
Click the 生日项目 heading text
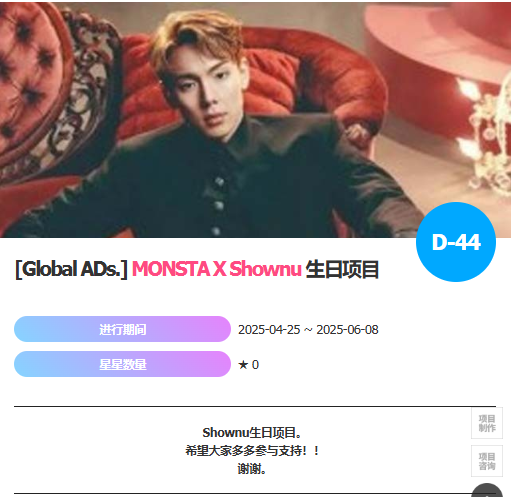[342, 269]
